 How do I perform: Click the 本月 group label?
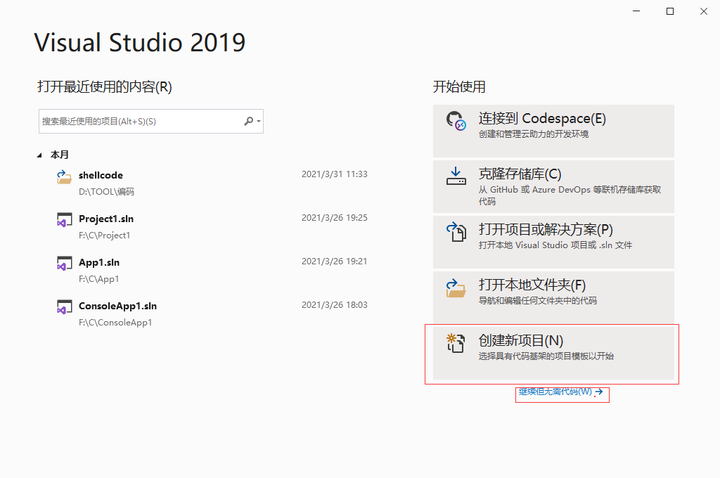(60, 155)
